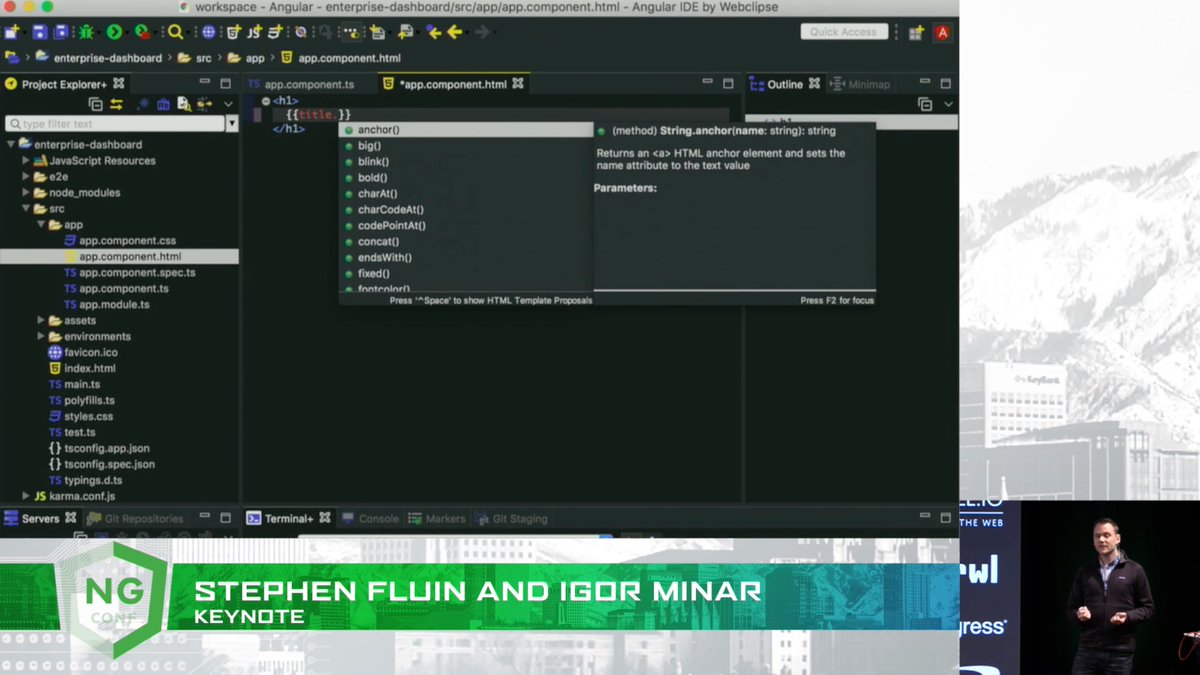1200x675 pixels.
Task: Open the web browser globe icon
Action: coord(208,32)
